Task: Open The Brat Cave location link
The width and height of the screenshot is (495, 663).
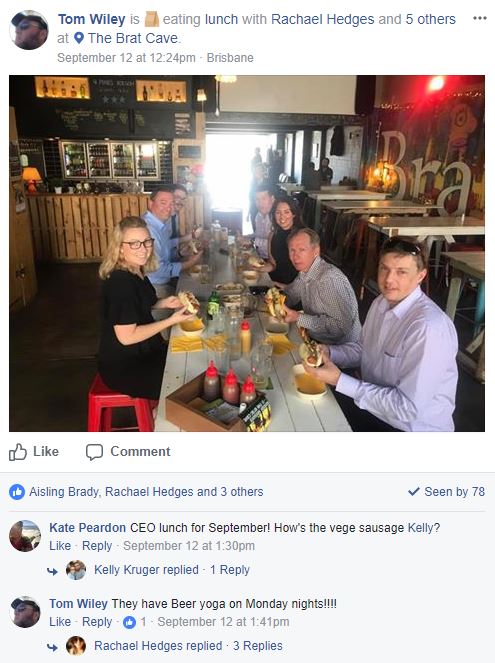Action: 134,38
